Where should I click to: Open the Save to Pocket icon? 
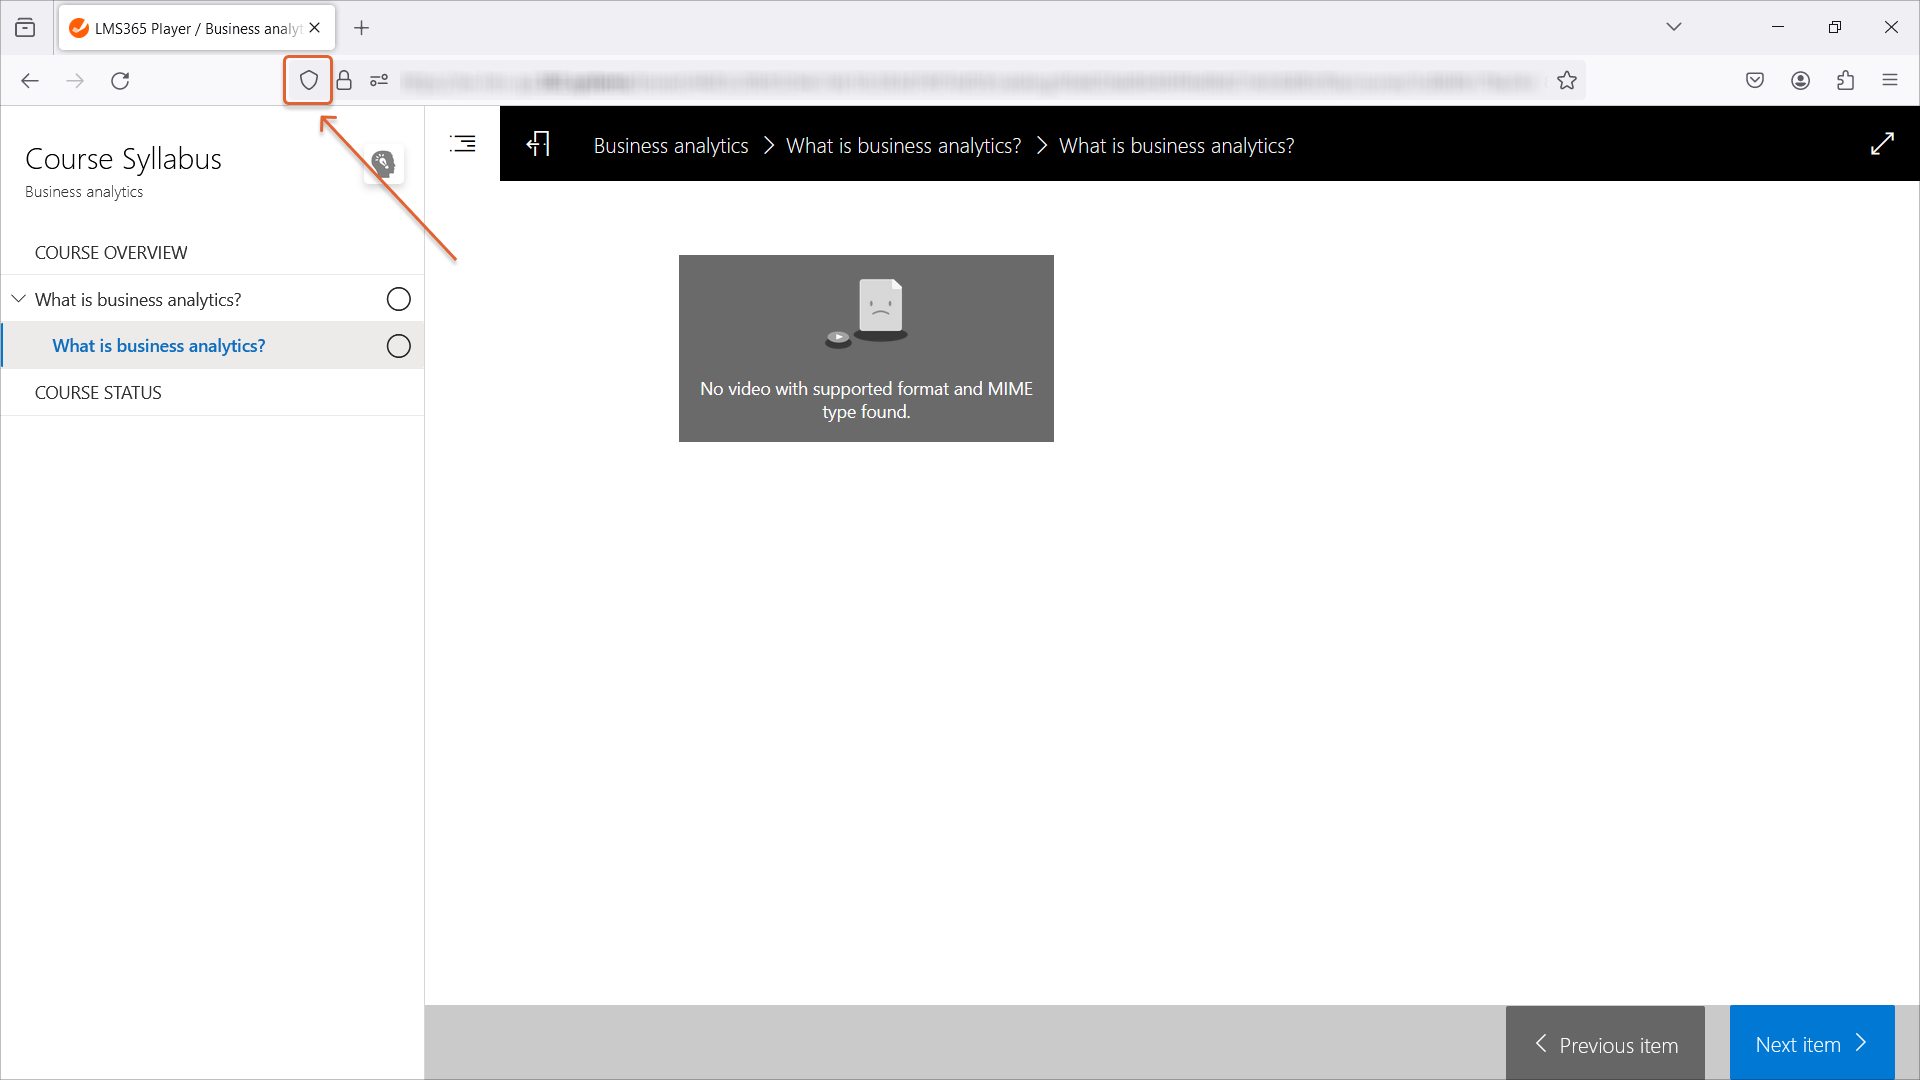pos(1755,81)
